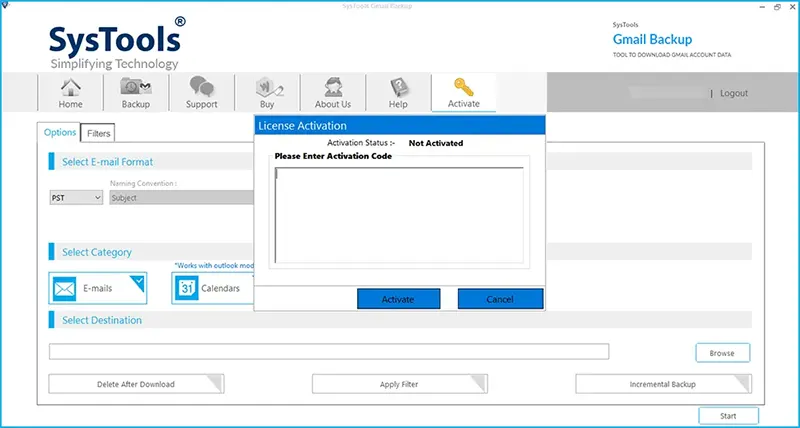Screen dimensions: 800x428
Task: Click inside the activation code text box
Action: point(399,215)
